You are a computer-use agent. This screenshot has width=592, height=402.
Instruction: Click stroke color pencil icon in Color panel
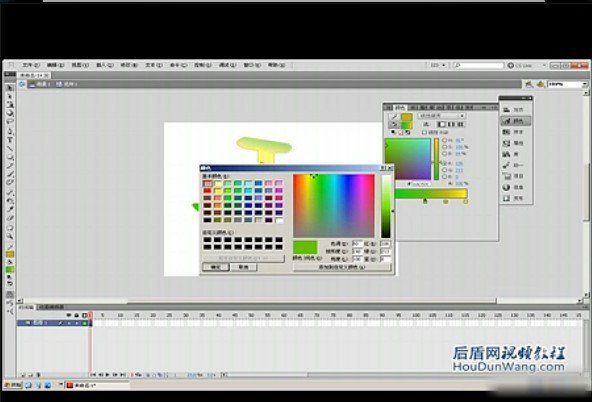coord(394,117)
